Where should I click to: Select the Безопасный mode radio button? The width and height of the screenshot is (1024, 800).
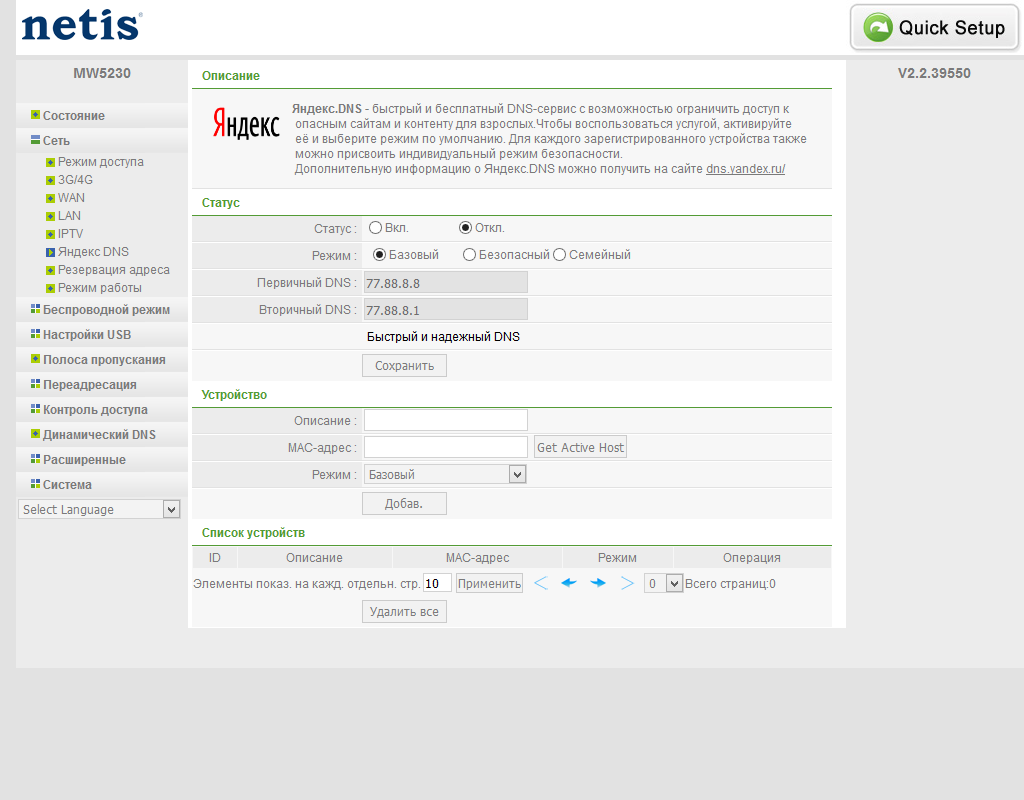point(469,255)
